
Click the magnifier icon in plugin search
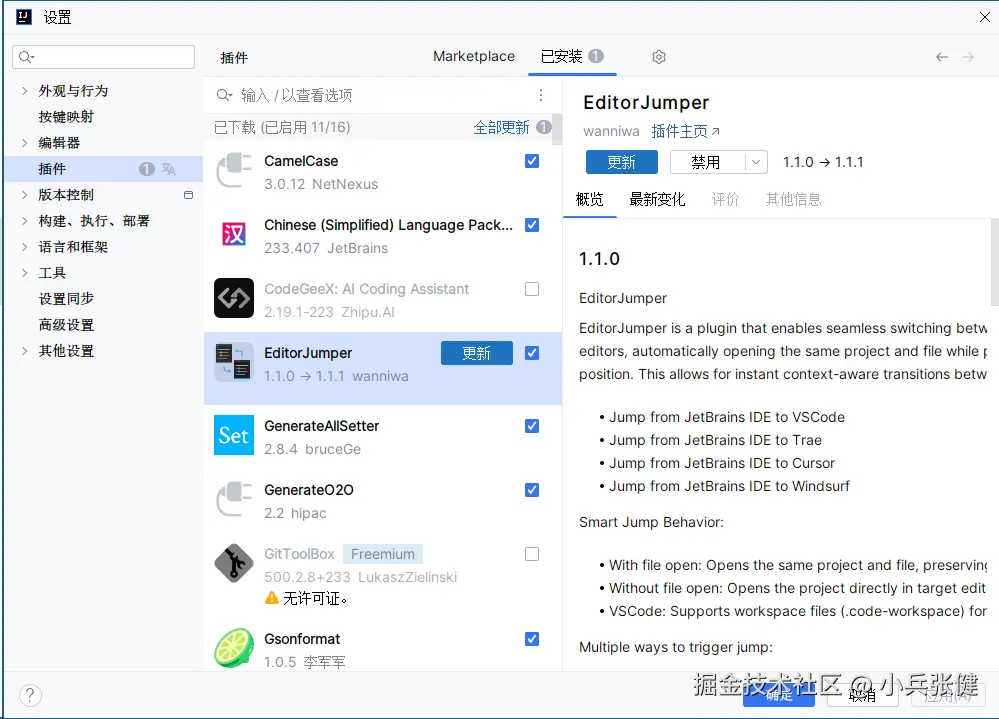224,95
